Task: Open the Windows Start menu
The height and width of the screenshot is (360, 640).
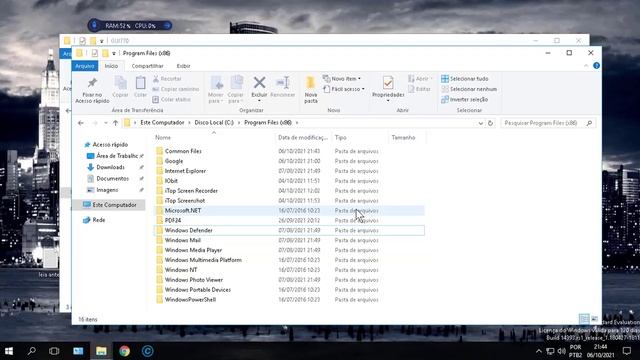Action: pos(9,351)
